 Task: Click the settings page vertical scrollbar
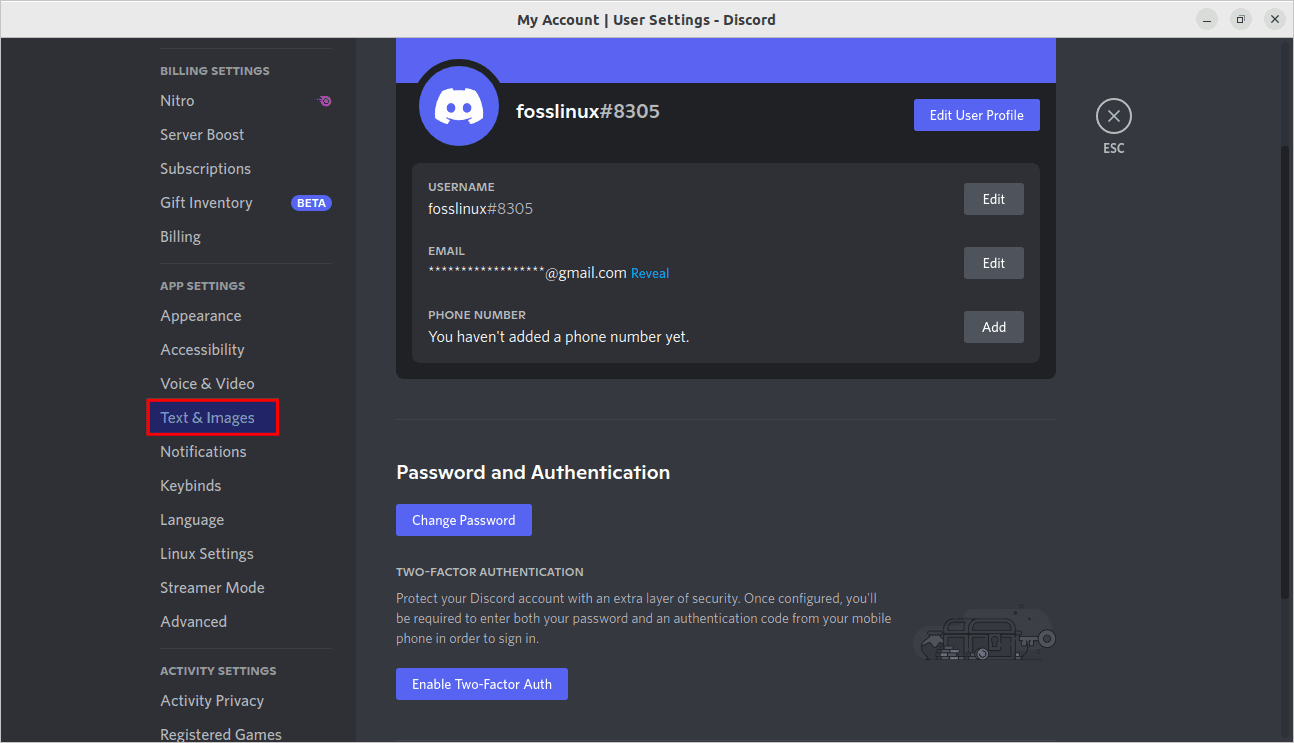coord(1286,370)
